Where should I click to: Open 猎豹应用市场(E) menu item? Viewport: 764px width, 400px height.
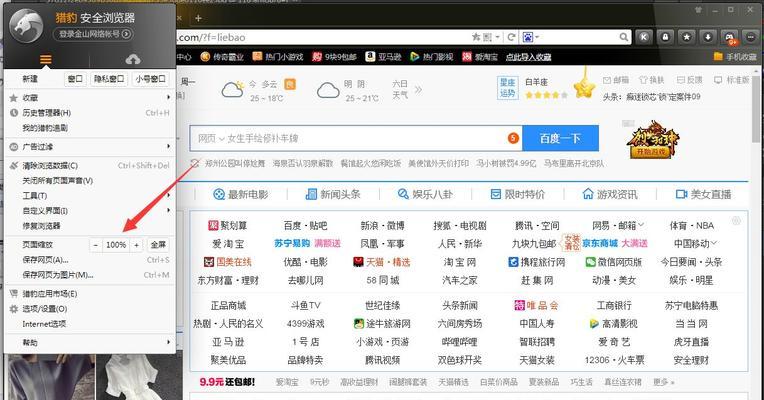(90, 294)
